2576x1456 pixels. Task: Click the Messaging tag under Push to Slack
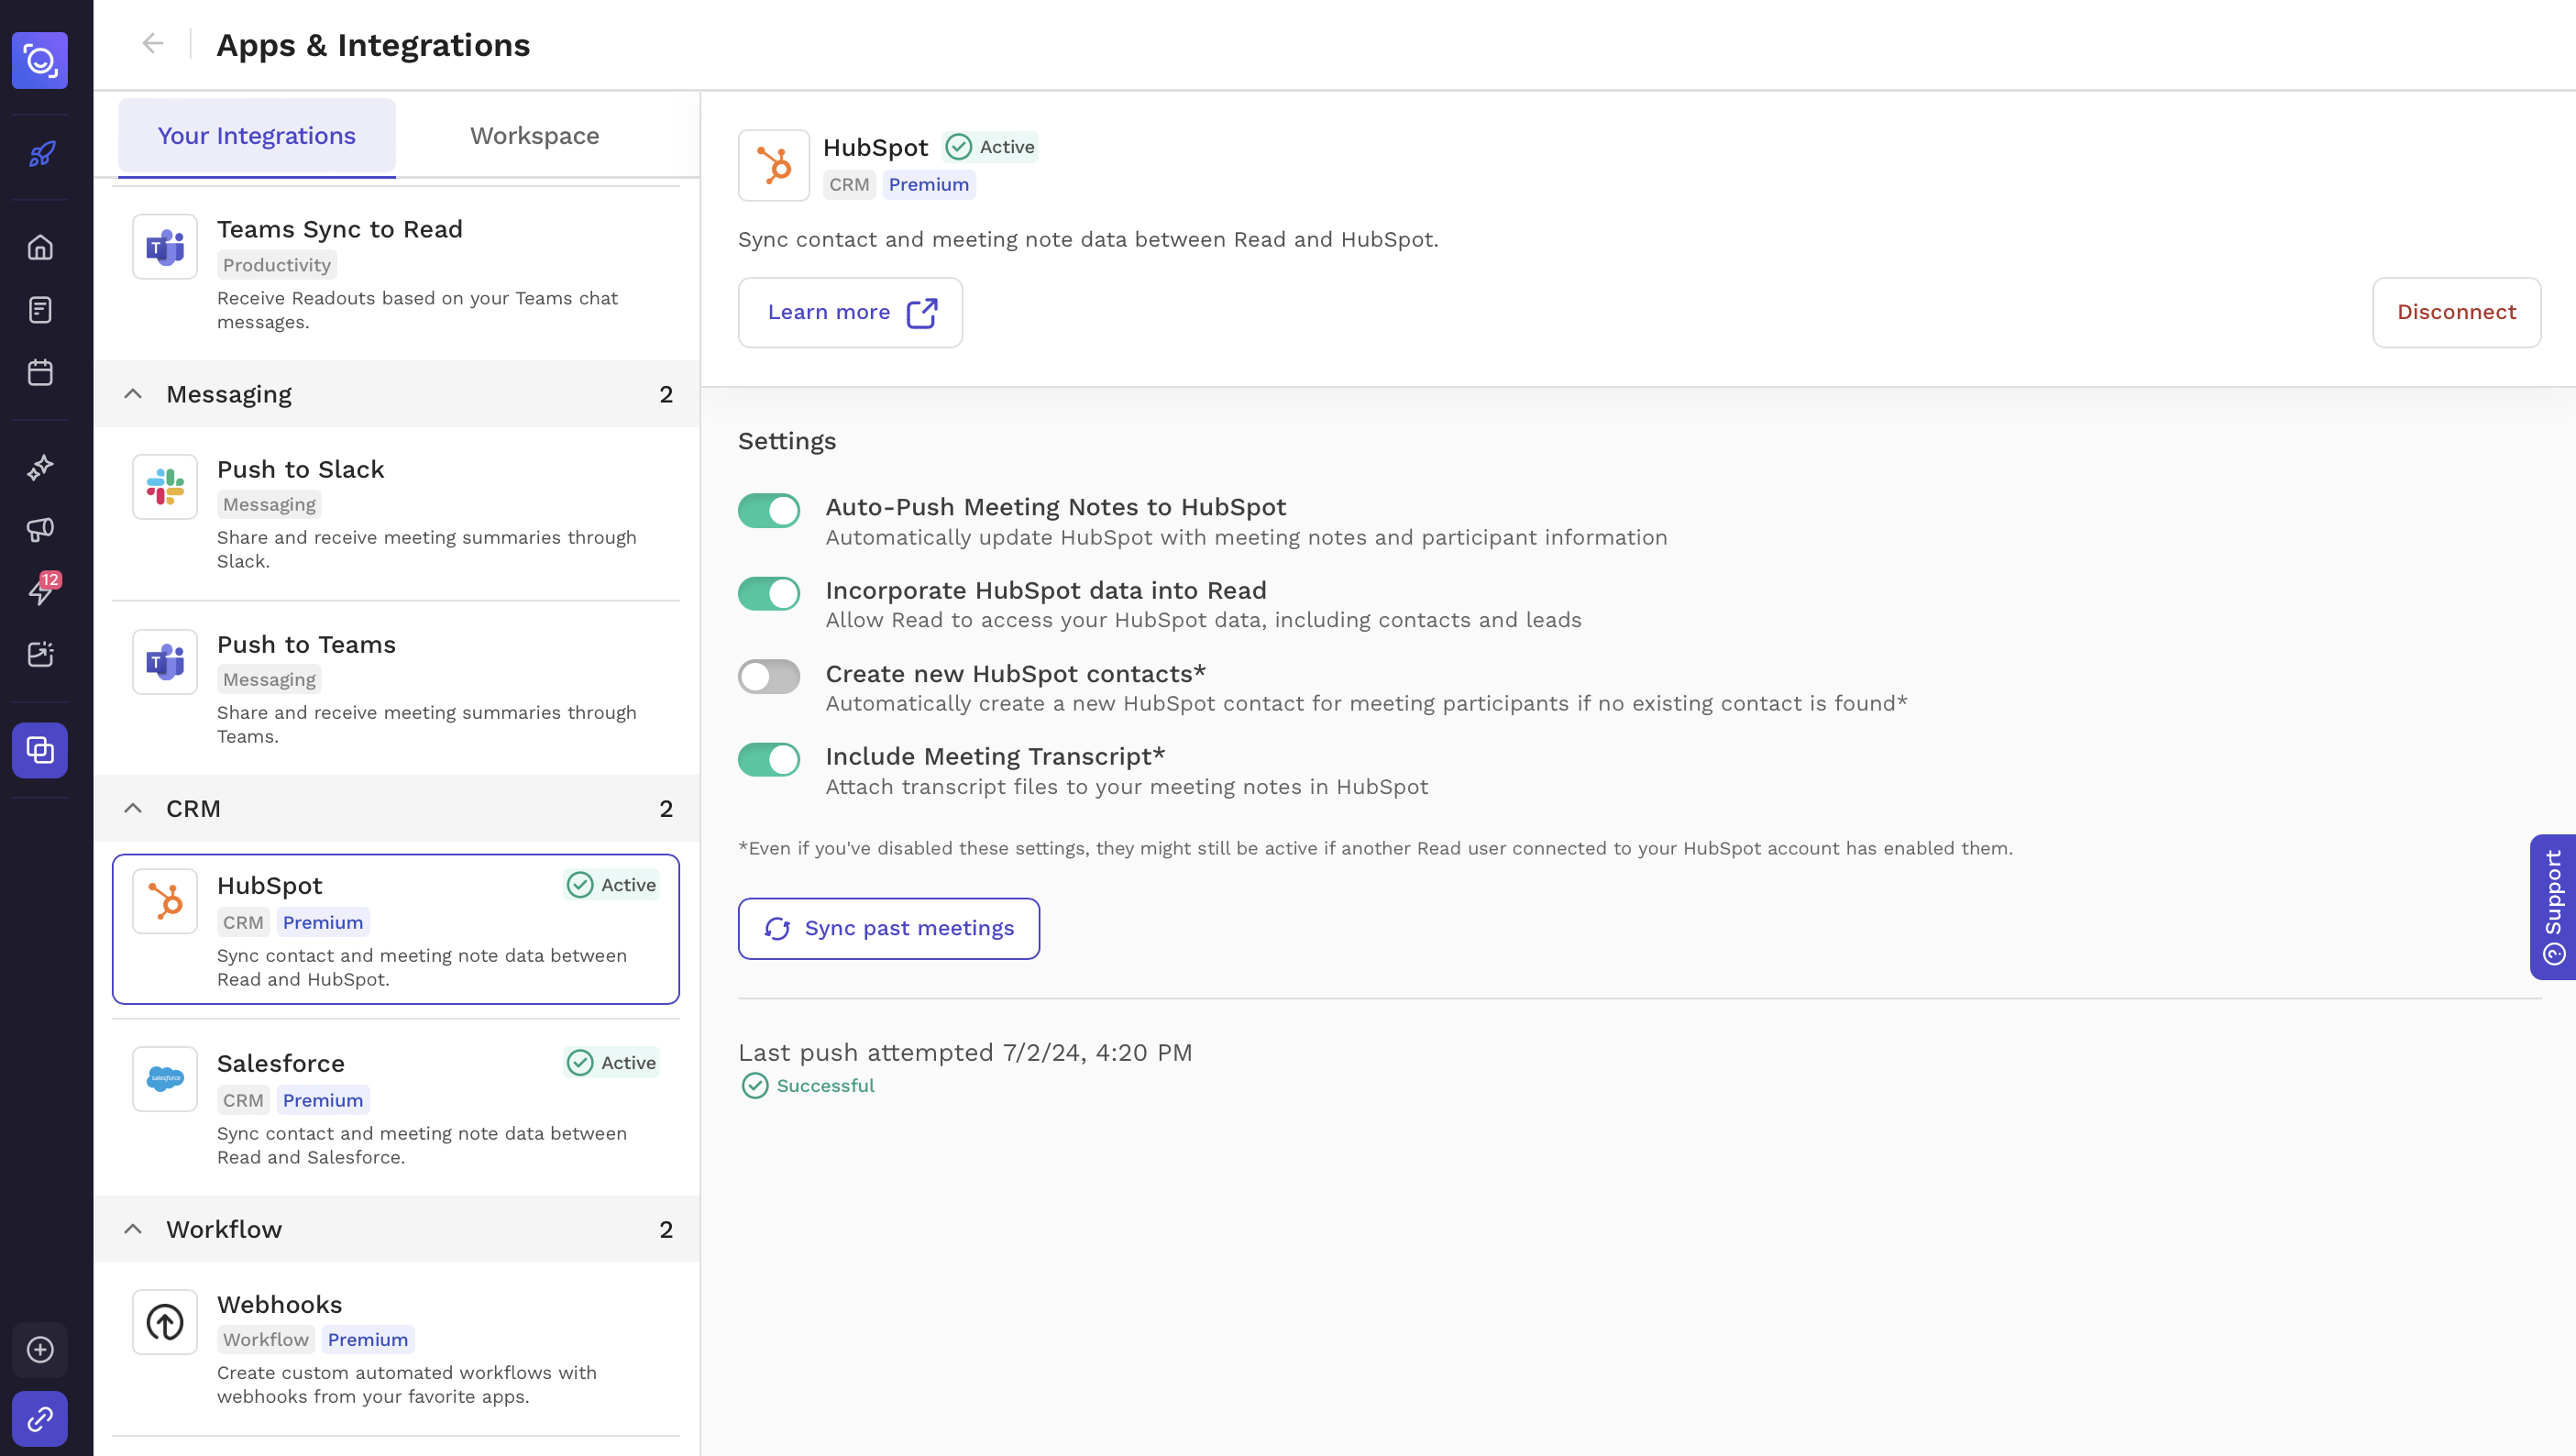(269, 505)
